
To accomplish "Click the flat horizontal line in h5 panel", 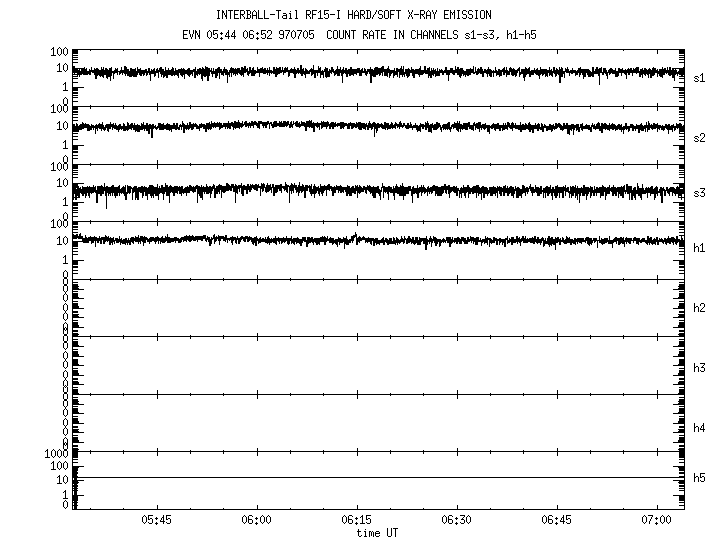I will pyautogui.click(x=380, y=477).
